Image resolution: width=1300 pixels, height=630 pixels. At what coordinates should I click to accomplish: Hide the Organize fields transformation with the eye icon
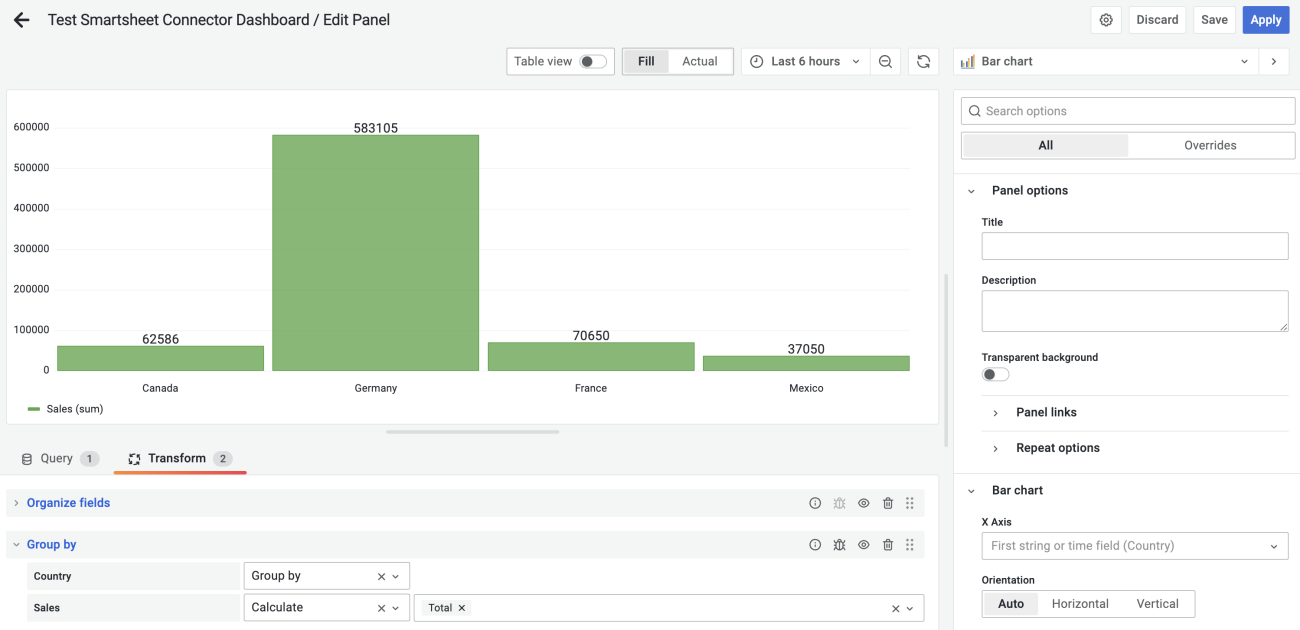[863, 503]
